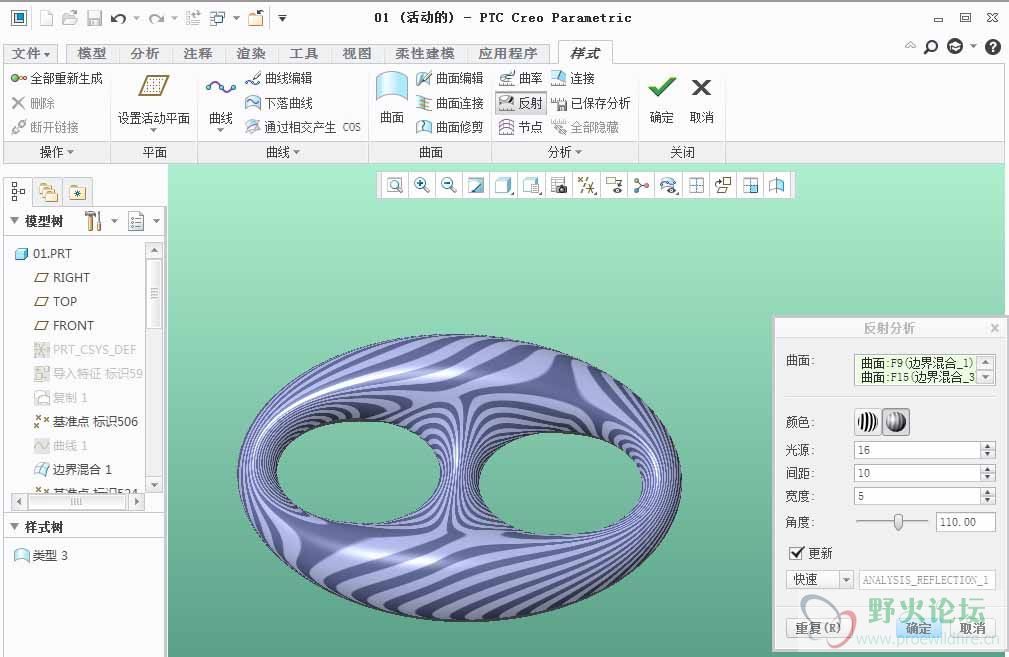Image resolution: width=1009 pixels, height=657 pixels.
Task: Click the 曲线编辑 curve edit tool
Action: (x=279, y=79)
